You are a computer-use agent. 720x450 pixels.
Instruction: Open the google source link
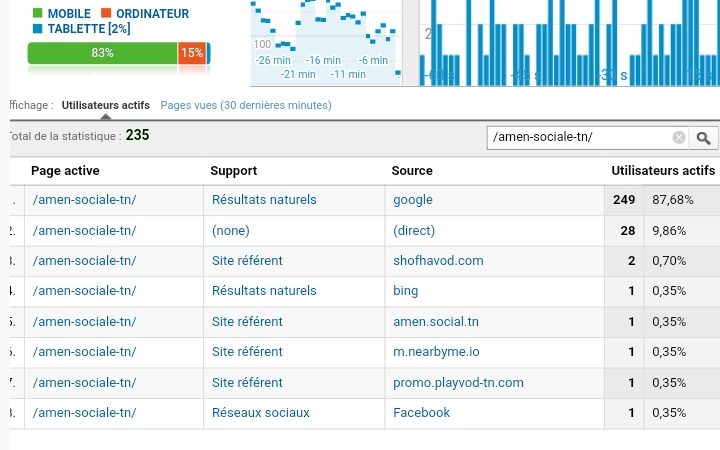(413, 200)
